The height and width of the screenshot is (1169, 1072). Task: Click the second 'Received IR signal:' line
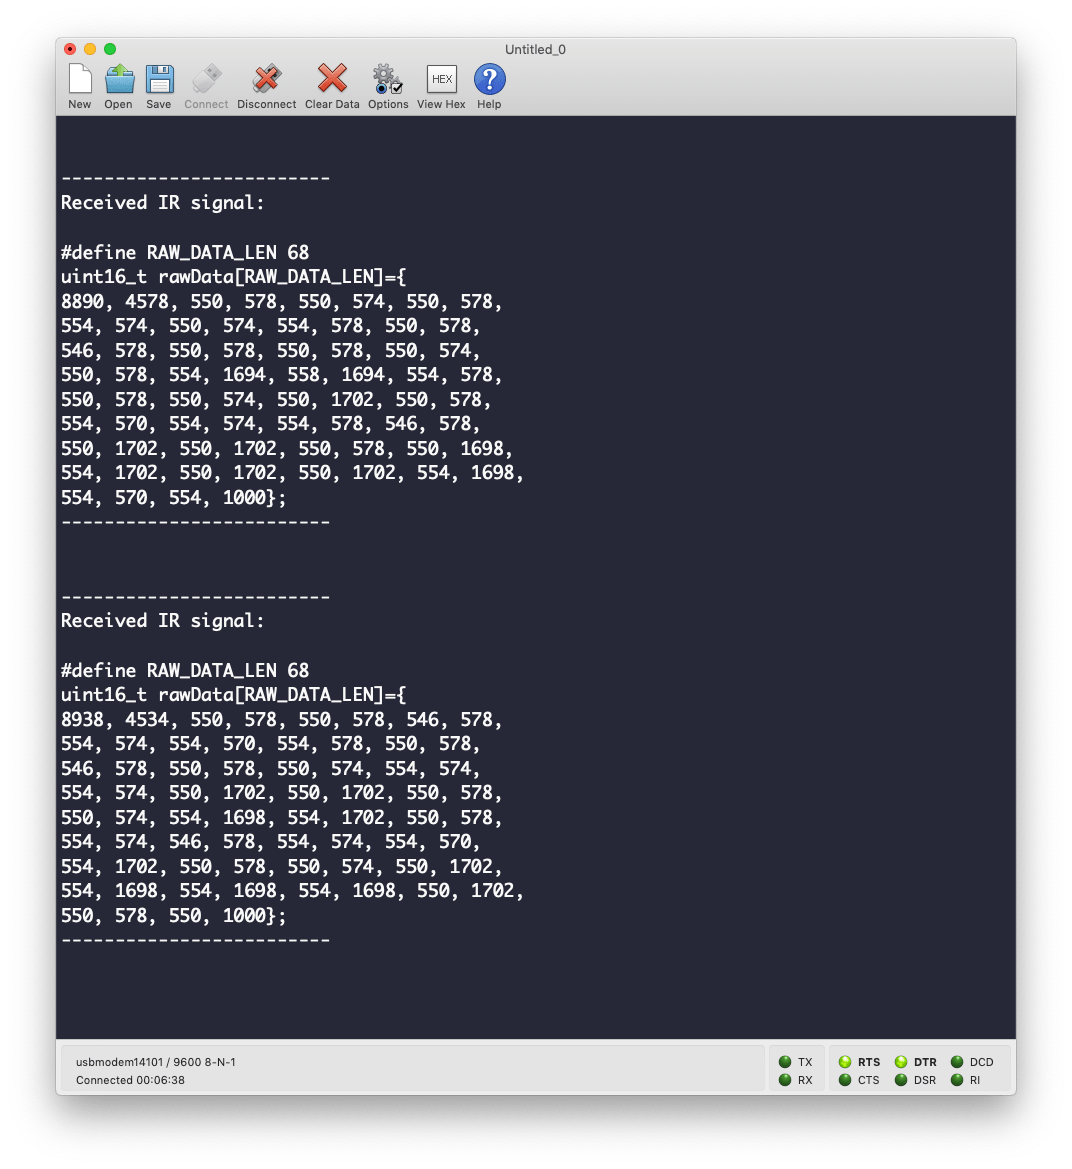coord(163,621)
